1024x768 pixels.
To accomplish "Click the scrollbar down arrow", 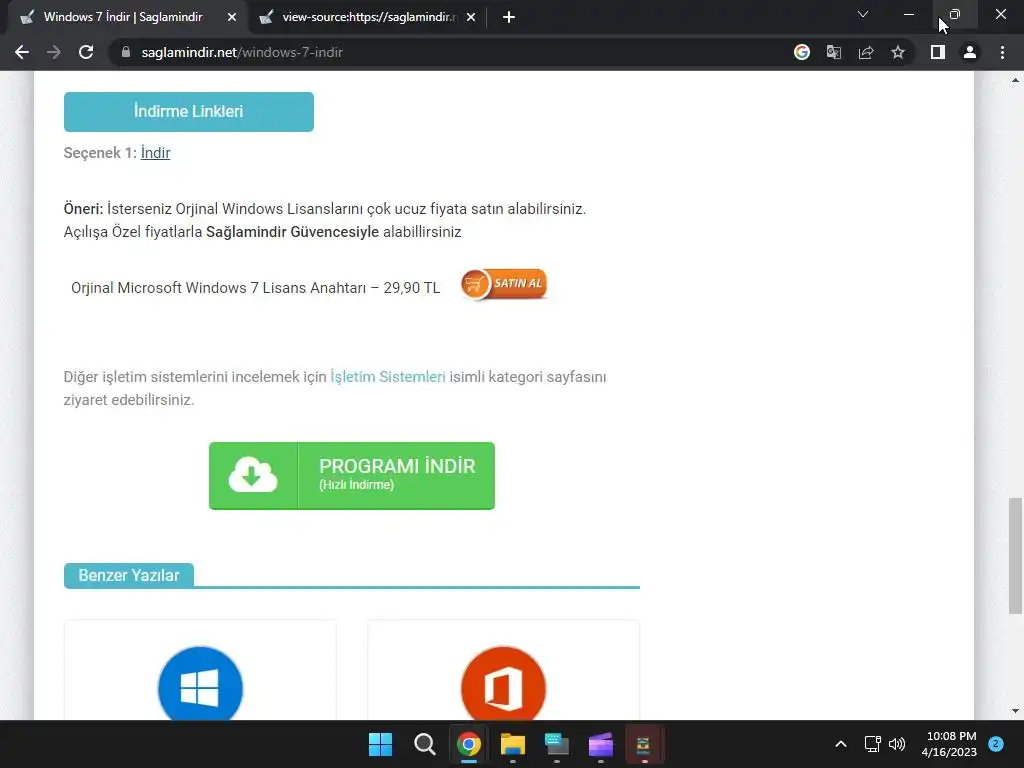I will (x=1015, y=711).
